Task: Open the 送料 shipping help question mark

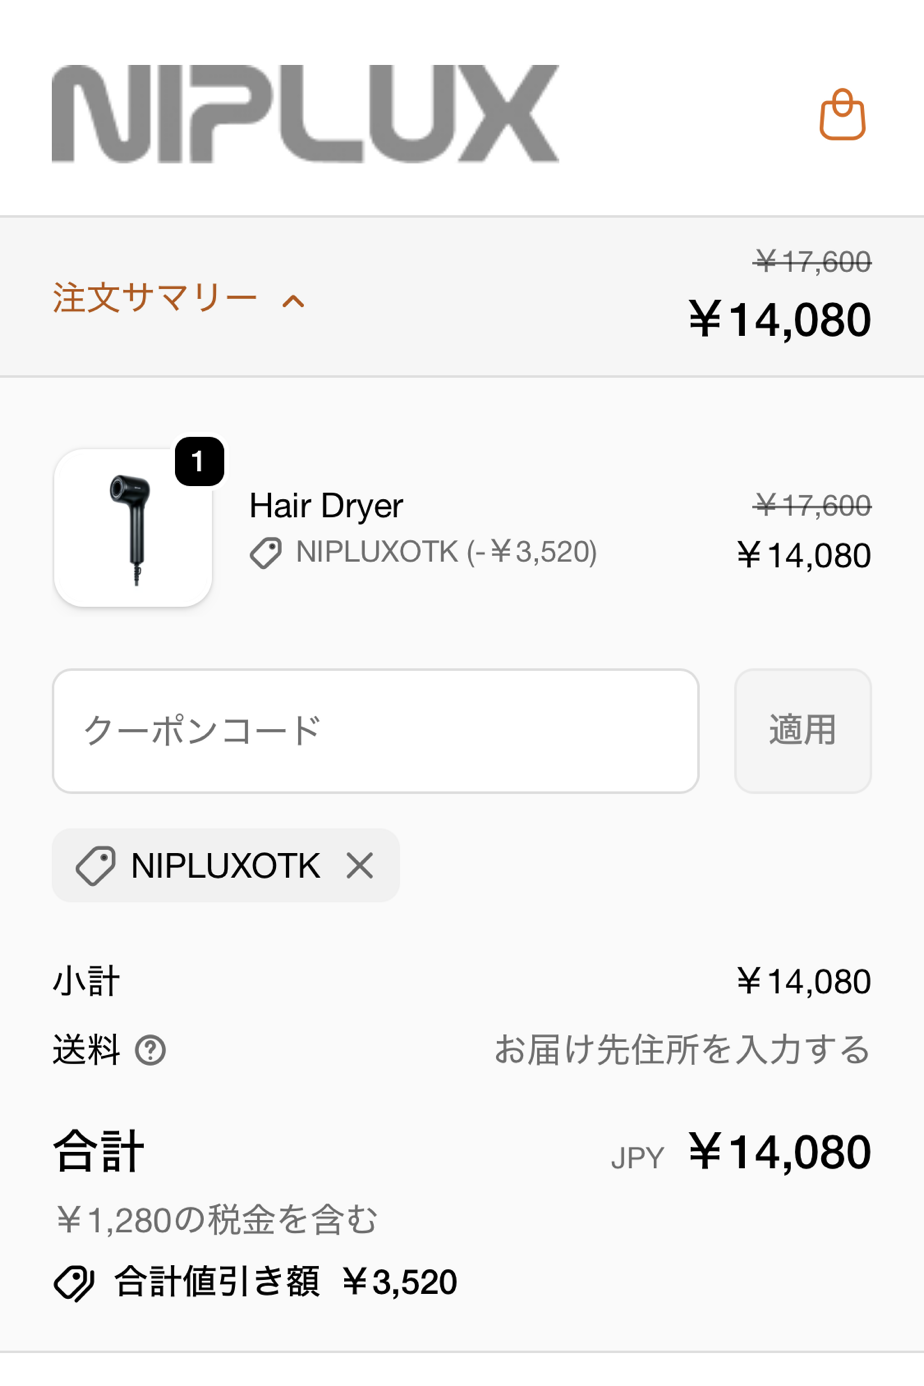Action: 150,1050
